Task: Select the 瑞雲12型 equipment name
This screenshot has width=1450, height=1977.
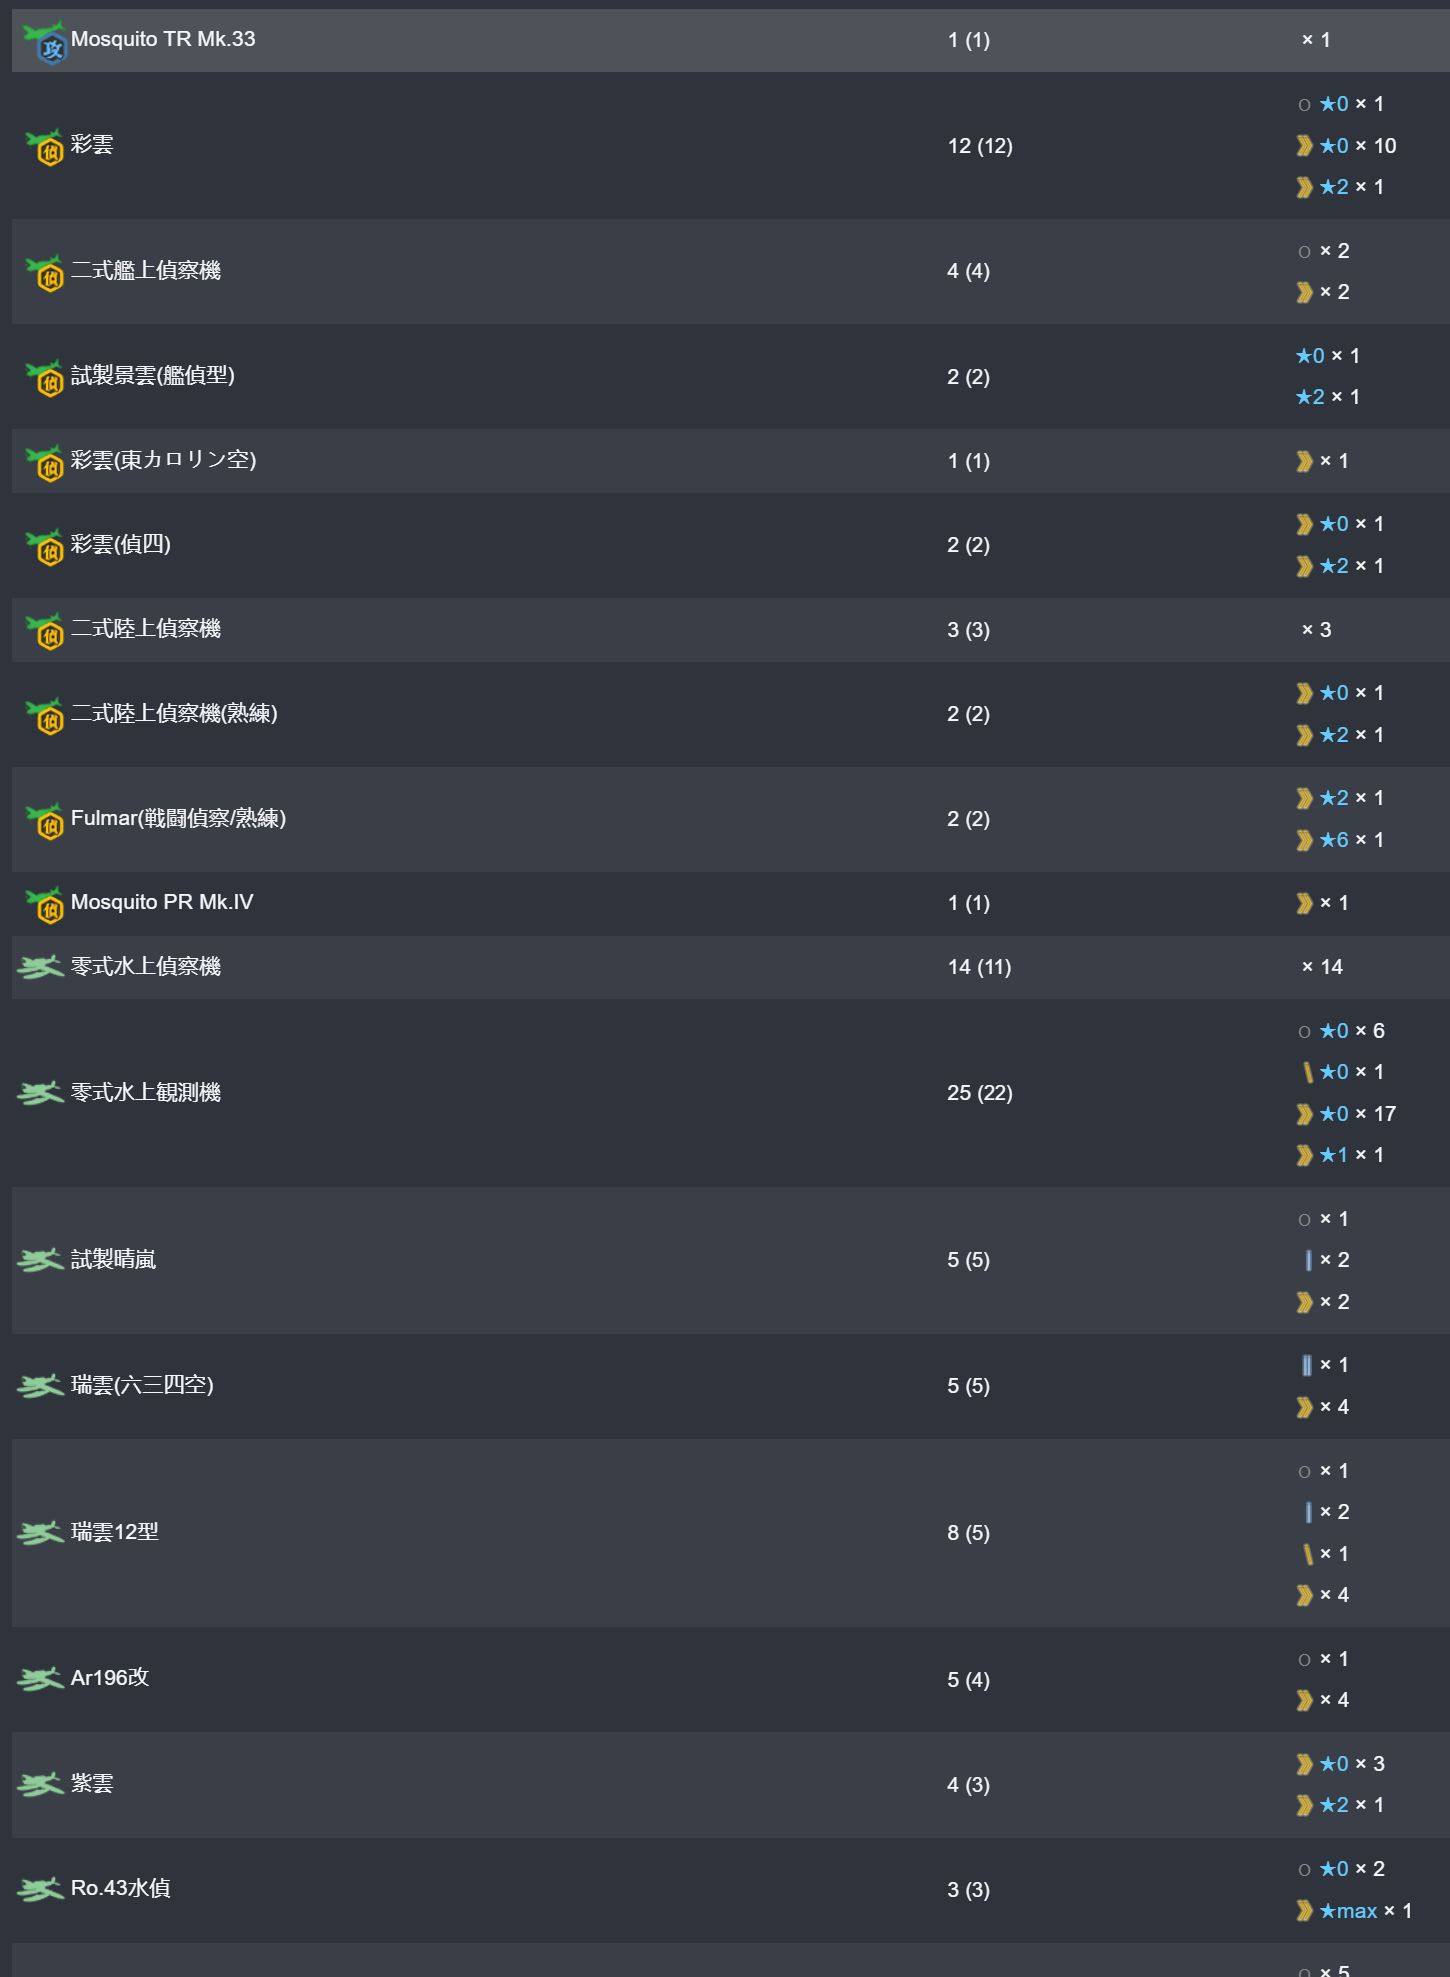Action: point(115,1532)
